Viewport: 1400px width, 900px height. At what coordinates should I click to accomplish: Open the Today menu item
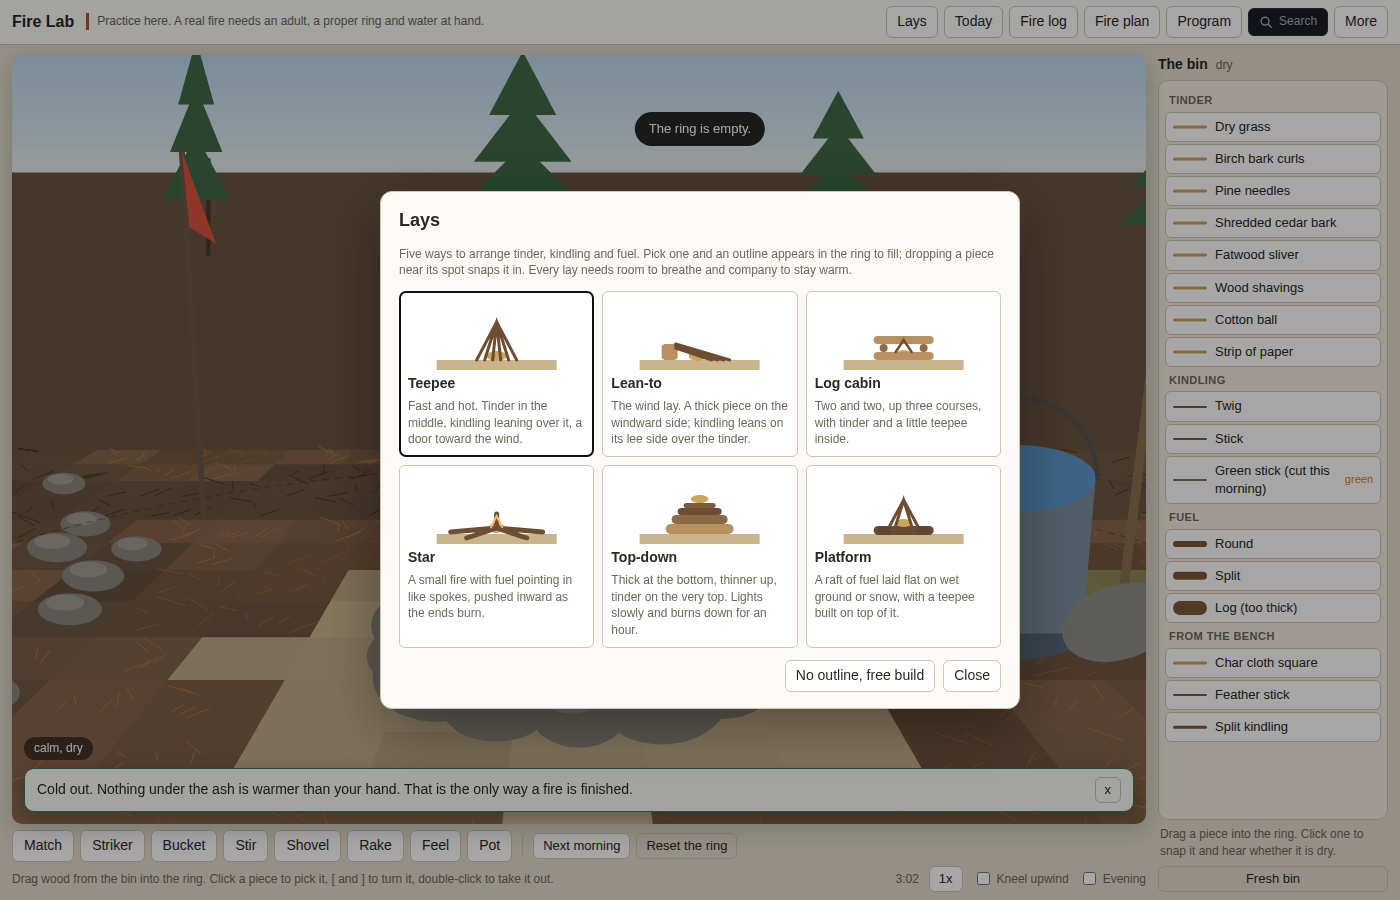[x=973, y=22]
